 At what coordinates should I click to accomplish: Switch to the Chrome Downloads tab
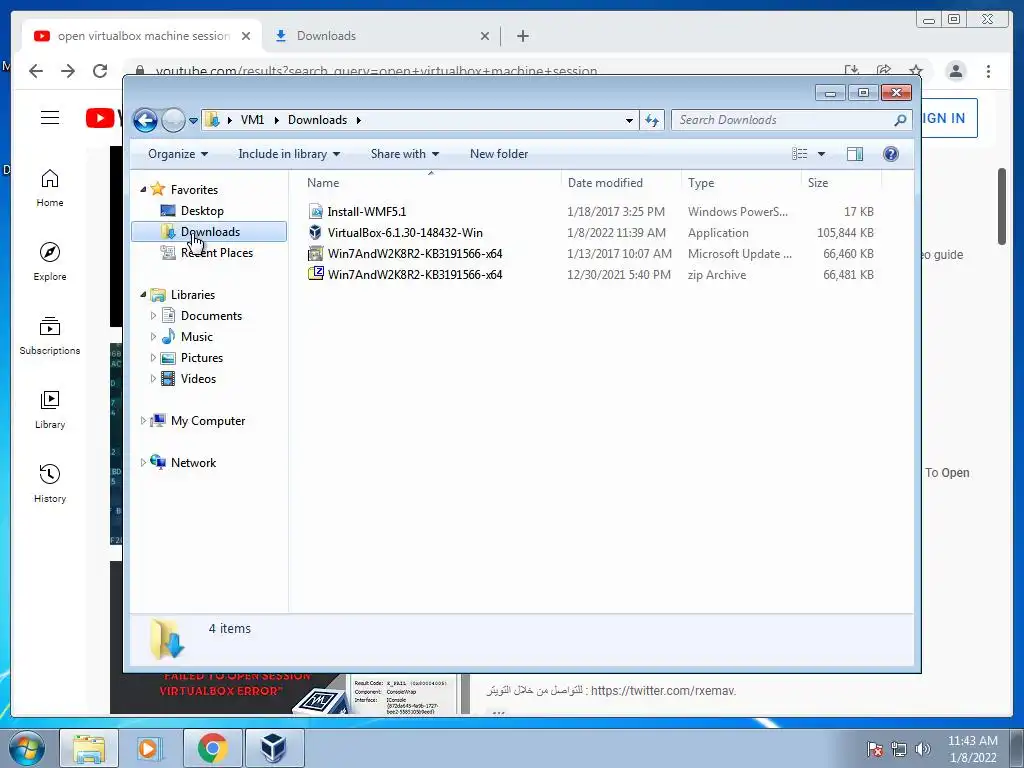tap(381, 36)
